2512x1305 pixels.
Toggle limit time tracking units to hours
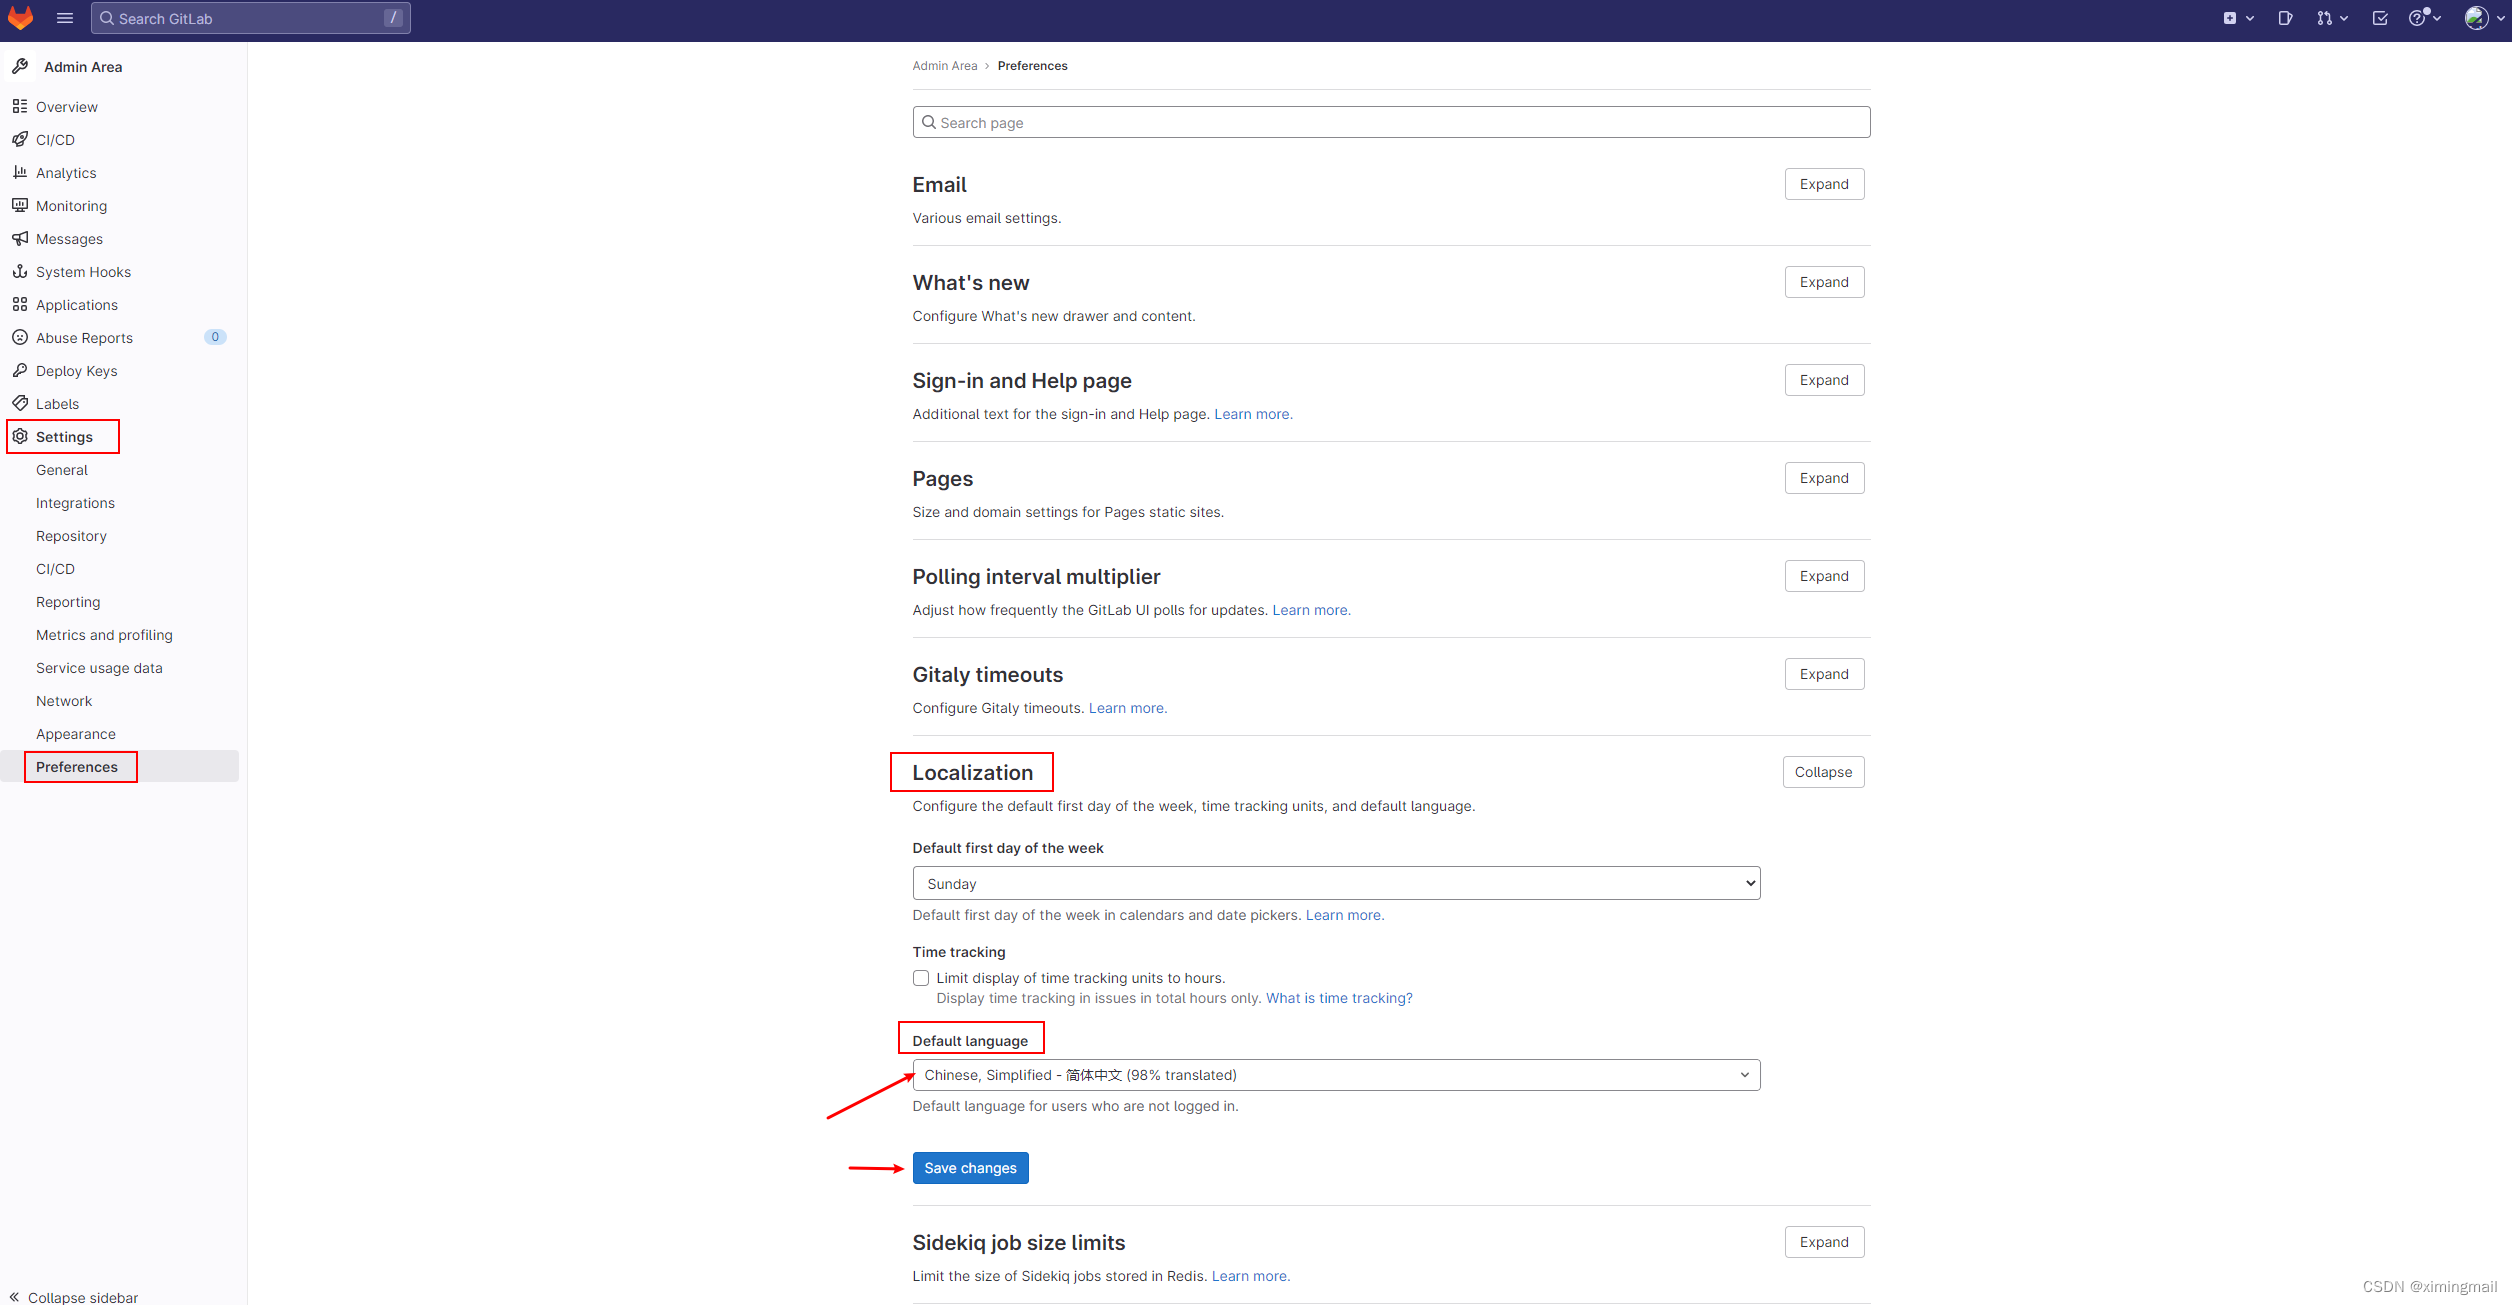coord(921,978)
